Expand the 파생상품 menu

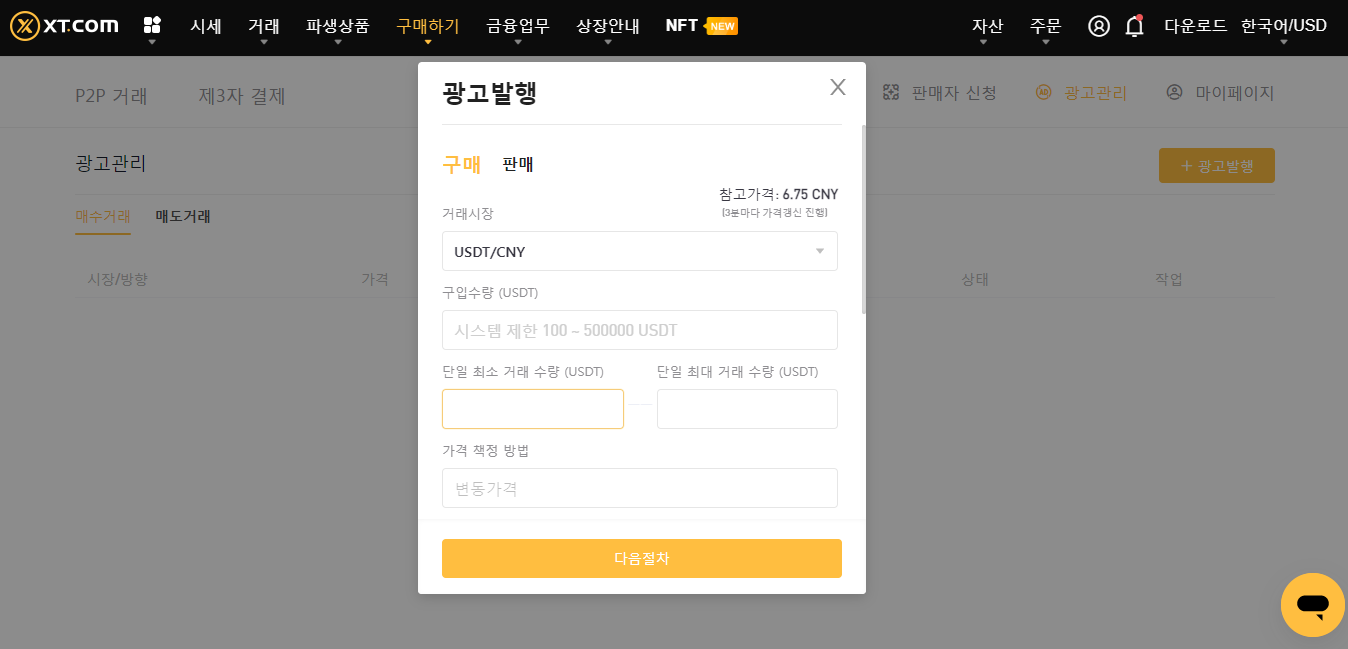(x=338, y=26)
